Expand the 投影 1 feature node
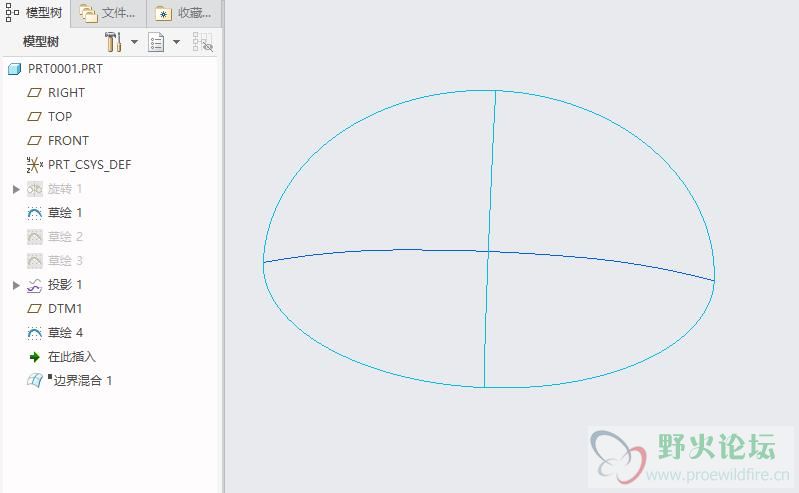This screenshot has height=493, width=799. pos(16,285)
